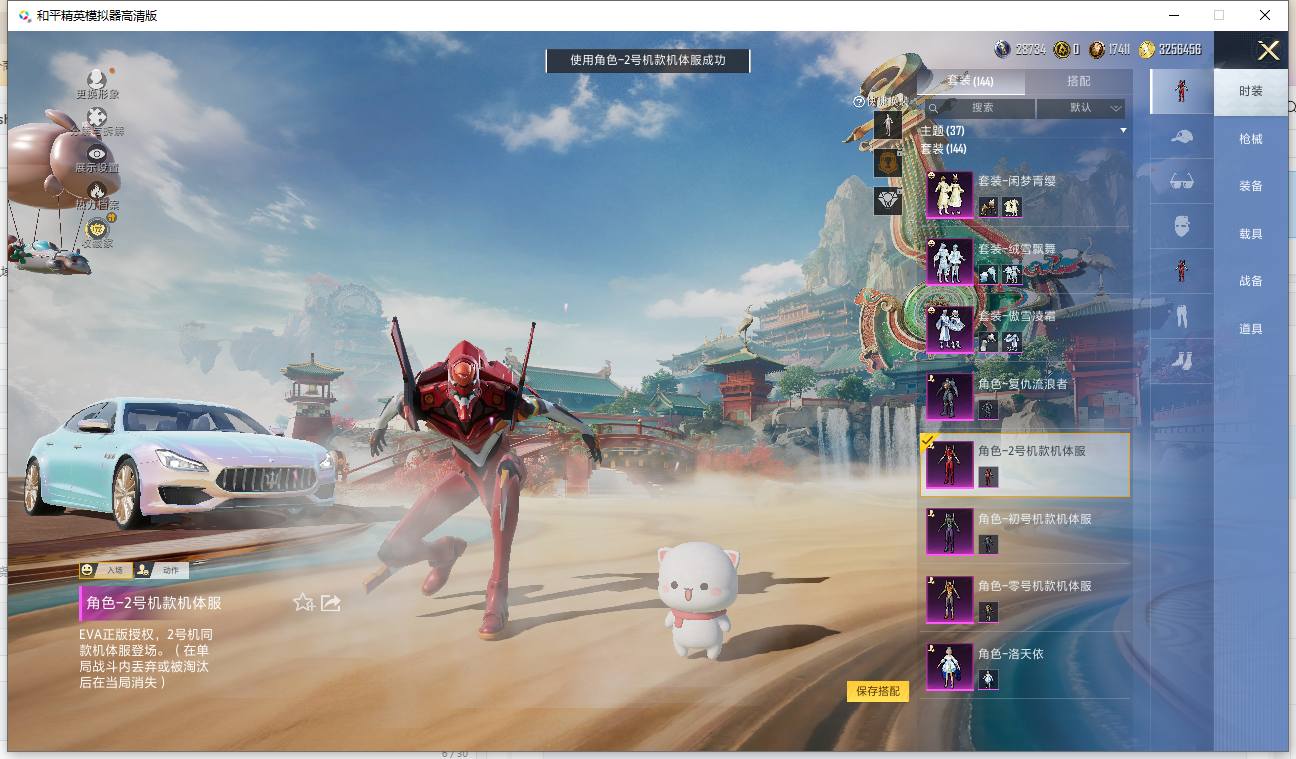
Task: Click the 角色-2号机款机体服 title banner
Action: click(154, 603)
